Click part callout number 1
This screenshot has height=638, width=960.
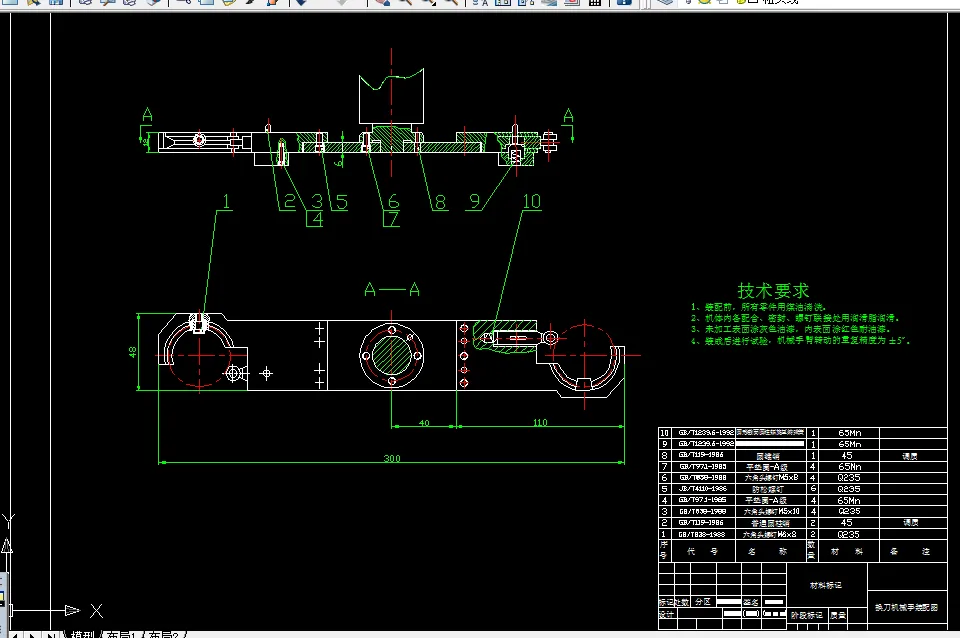pos(227,201)
